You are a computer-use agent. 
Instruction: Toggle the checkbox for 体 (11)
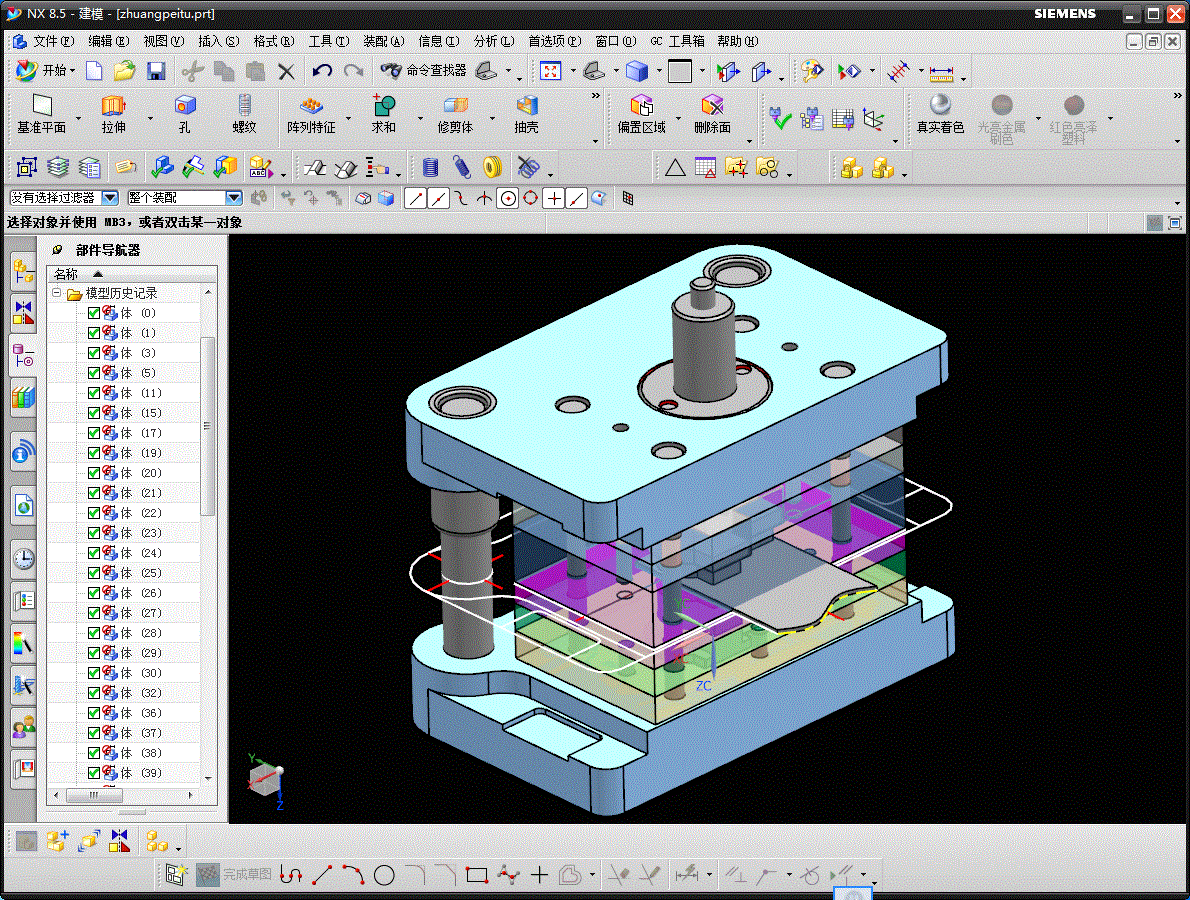94,393
